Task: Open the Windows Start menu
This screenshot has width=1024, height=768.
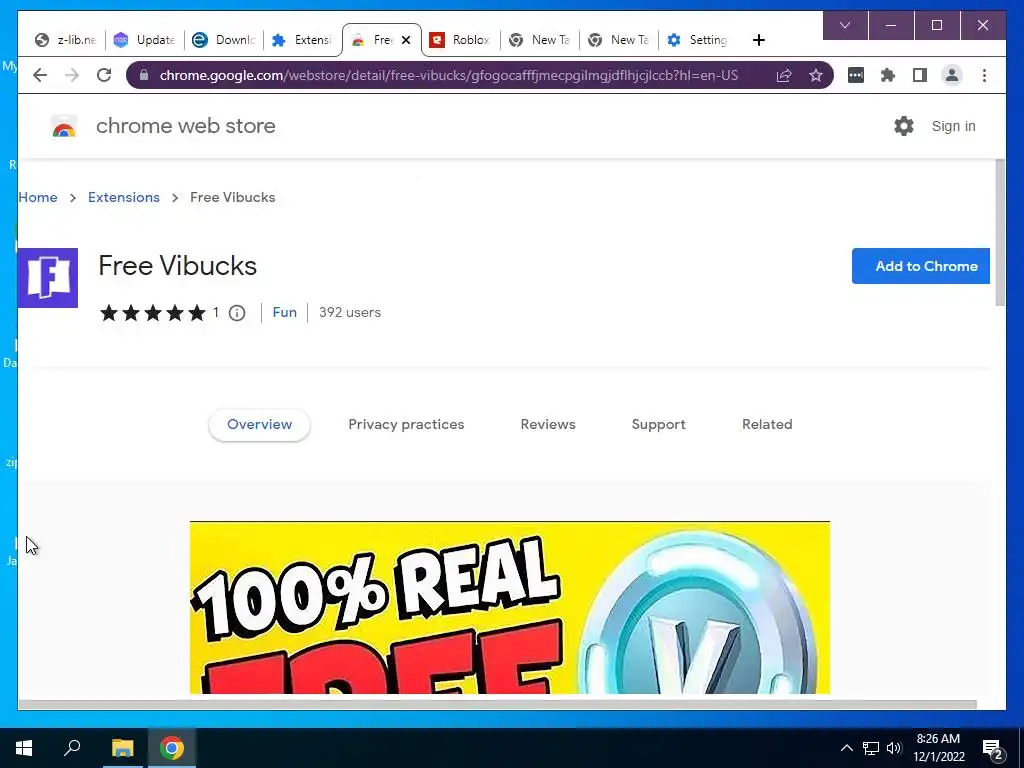Action: 24,748
